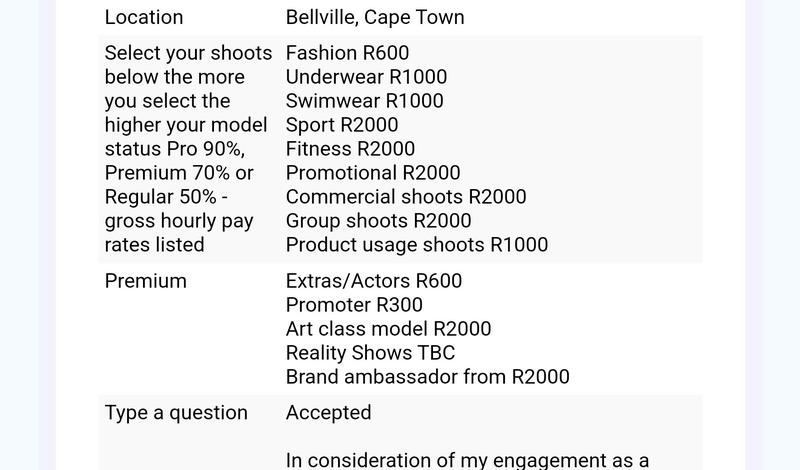Click Commercial shoots R2000 text
This screenshot has height=470, width=800.
click(x=406, y=197)
